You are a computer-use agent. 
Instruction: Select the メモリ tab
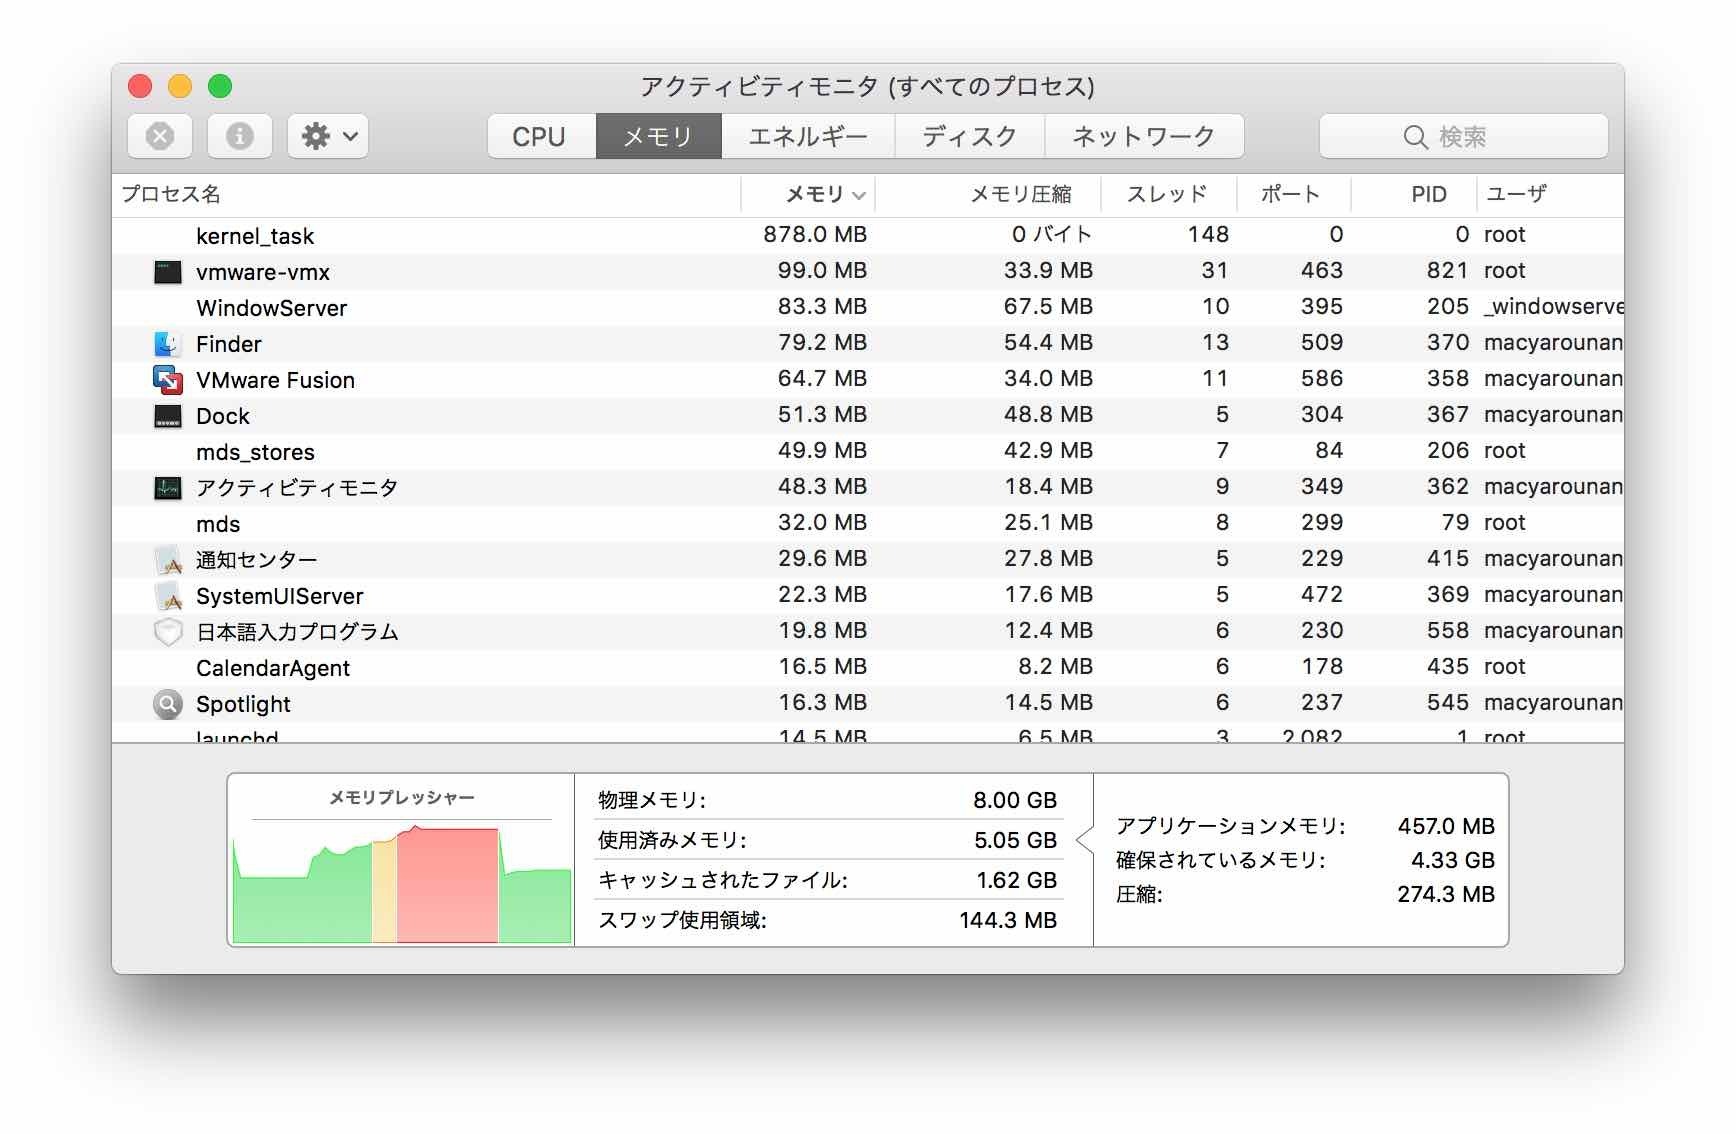click(x=658, y=136)
